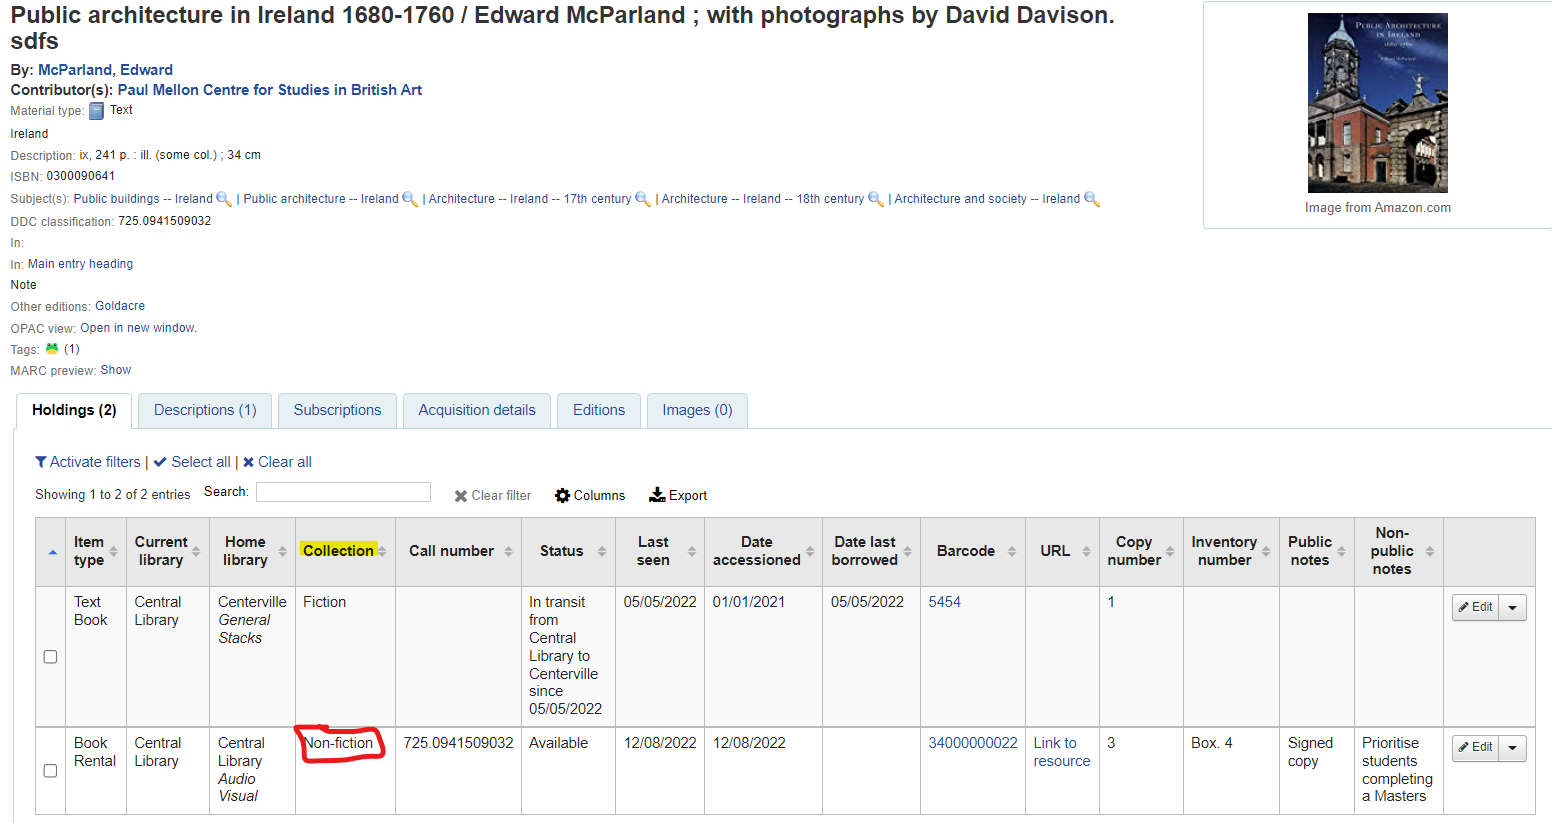This screenshot has width=1552, height=823.
Task: Sort by Barcode column arrows
Action: click(1012, 551)
